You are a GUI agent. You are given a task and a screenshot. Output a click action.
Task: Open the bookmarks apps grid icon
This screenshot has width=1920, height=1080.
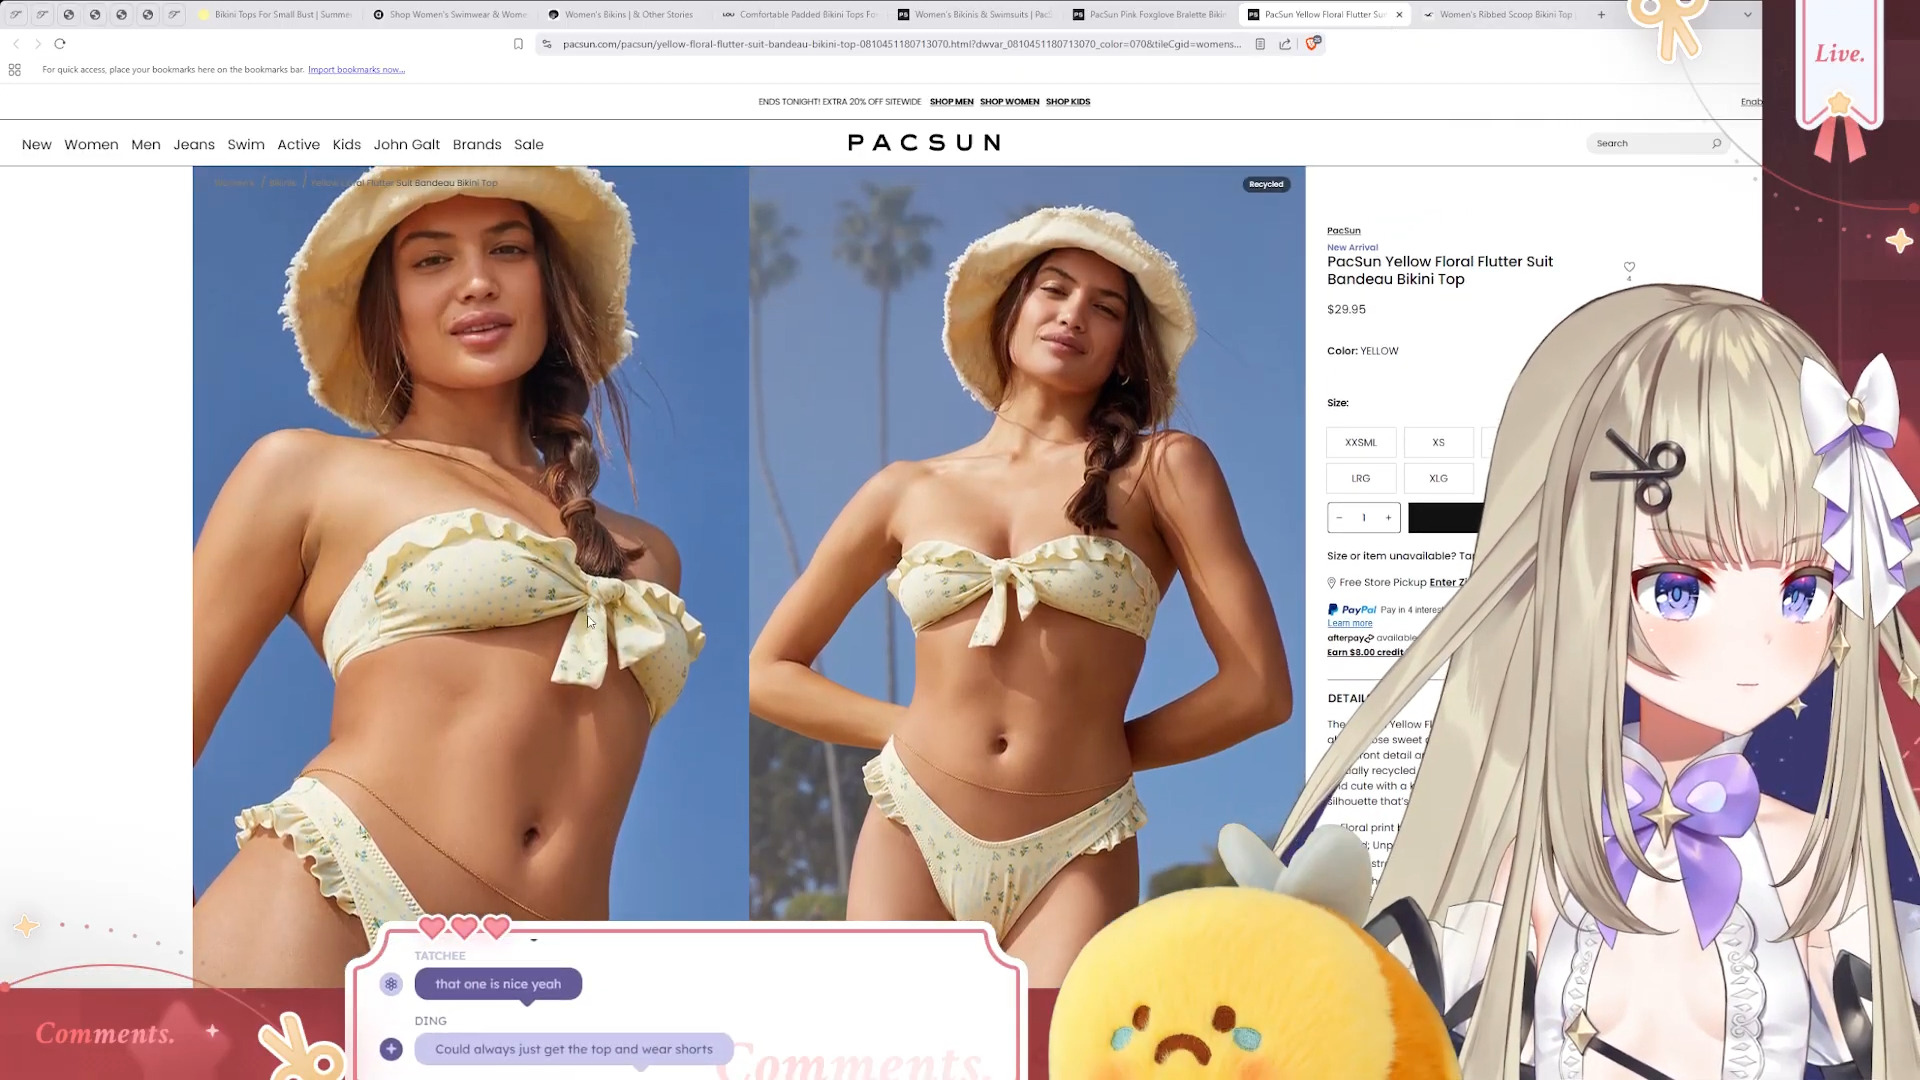(x=14, y=70)
